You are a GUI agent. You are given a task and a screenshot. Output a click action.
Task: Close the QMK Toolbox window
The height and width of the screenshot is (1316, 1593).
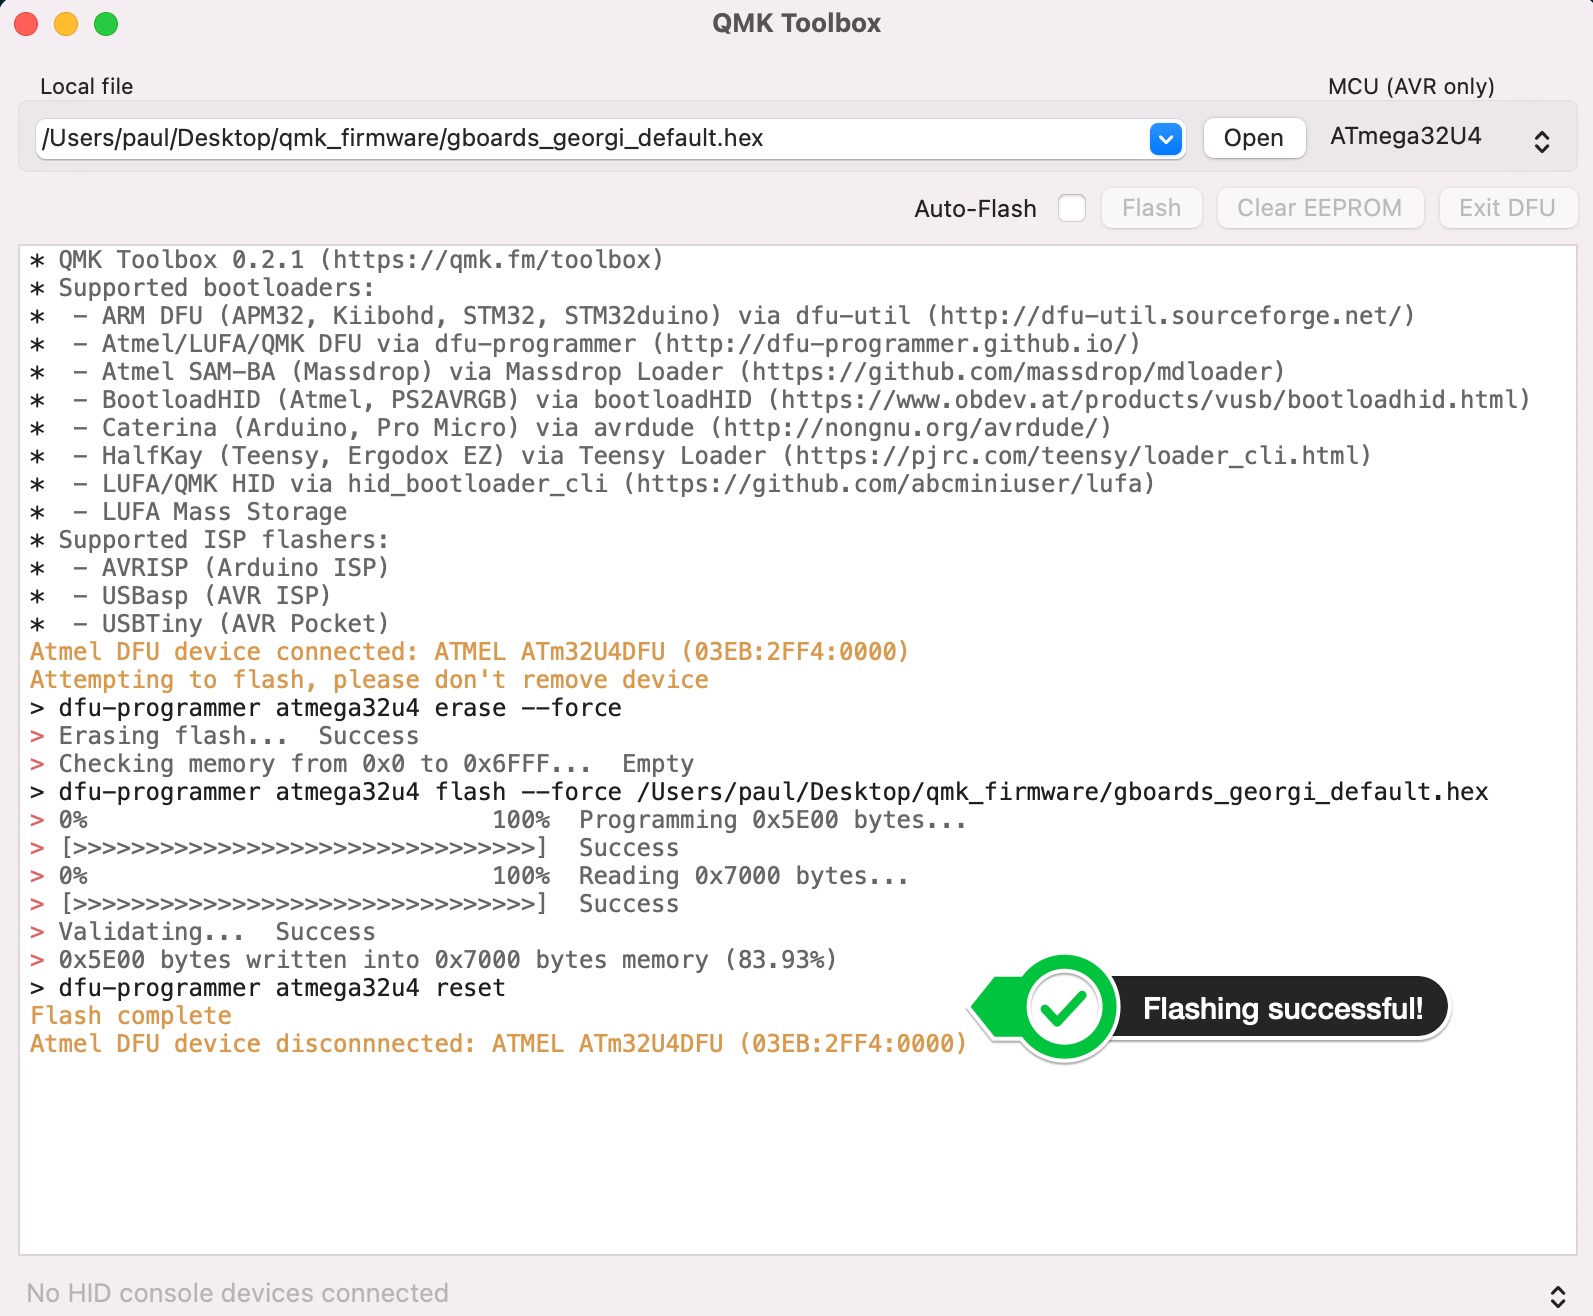point(26,24)
